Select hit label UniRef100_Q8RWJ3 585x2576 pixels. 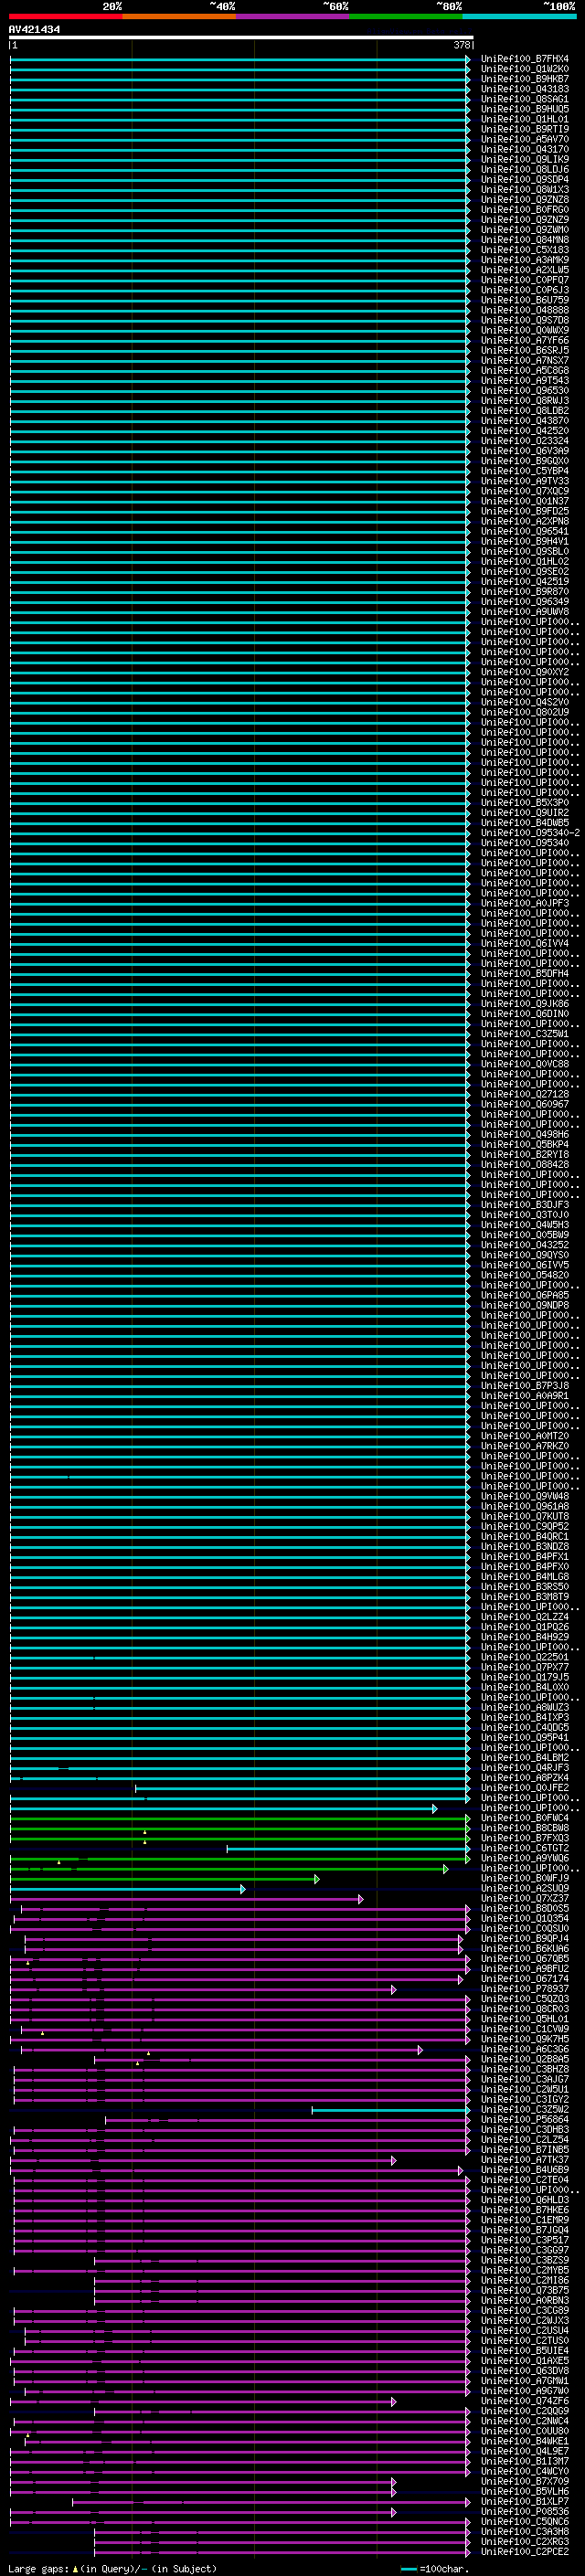point(525,400)
